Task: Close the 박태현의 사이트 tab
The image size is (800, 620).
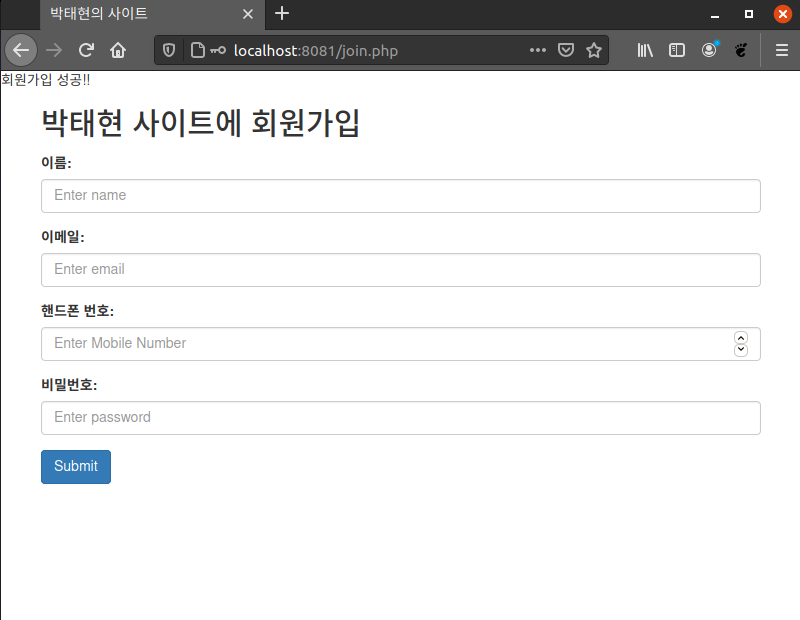Action: (x=248, y=14)
